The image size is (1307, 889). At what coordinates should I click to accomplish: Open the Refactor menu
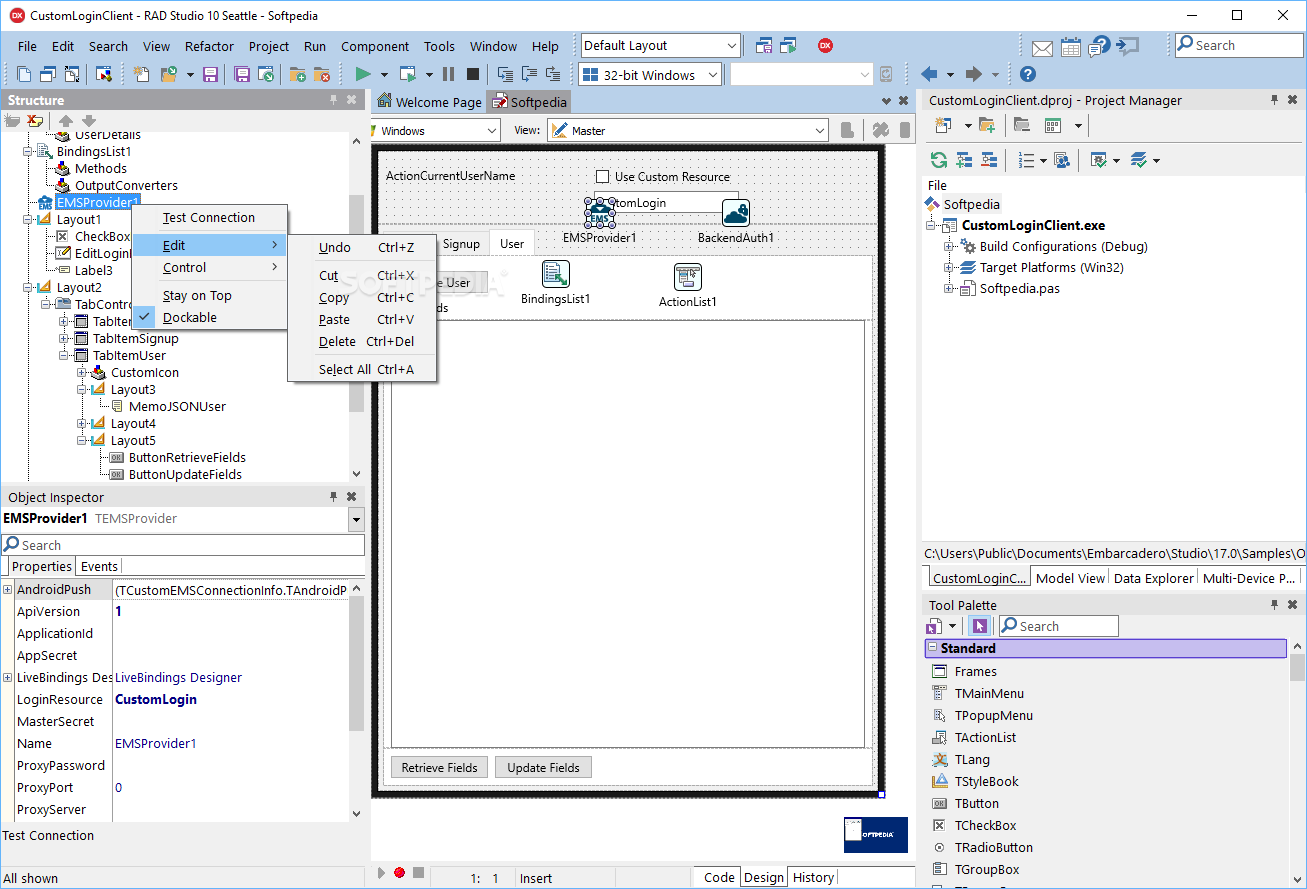[x=209, y=46]
